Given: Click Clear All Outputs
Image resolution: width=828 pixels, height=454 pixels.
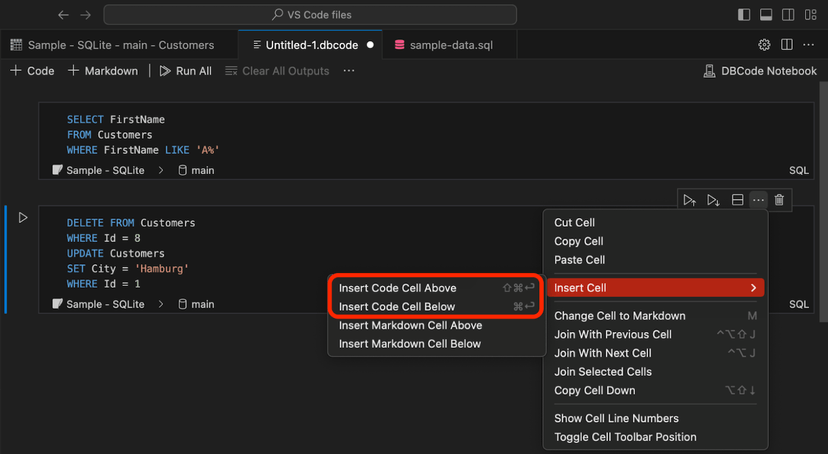Looking at the screenshot, I should tap(277, 71).
